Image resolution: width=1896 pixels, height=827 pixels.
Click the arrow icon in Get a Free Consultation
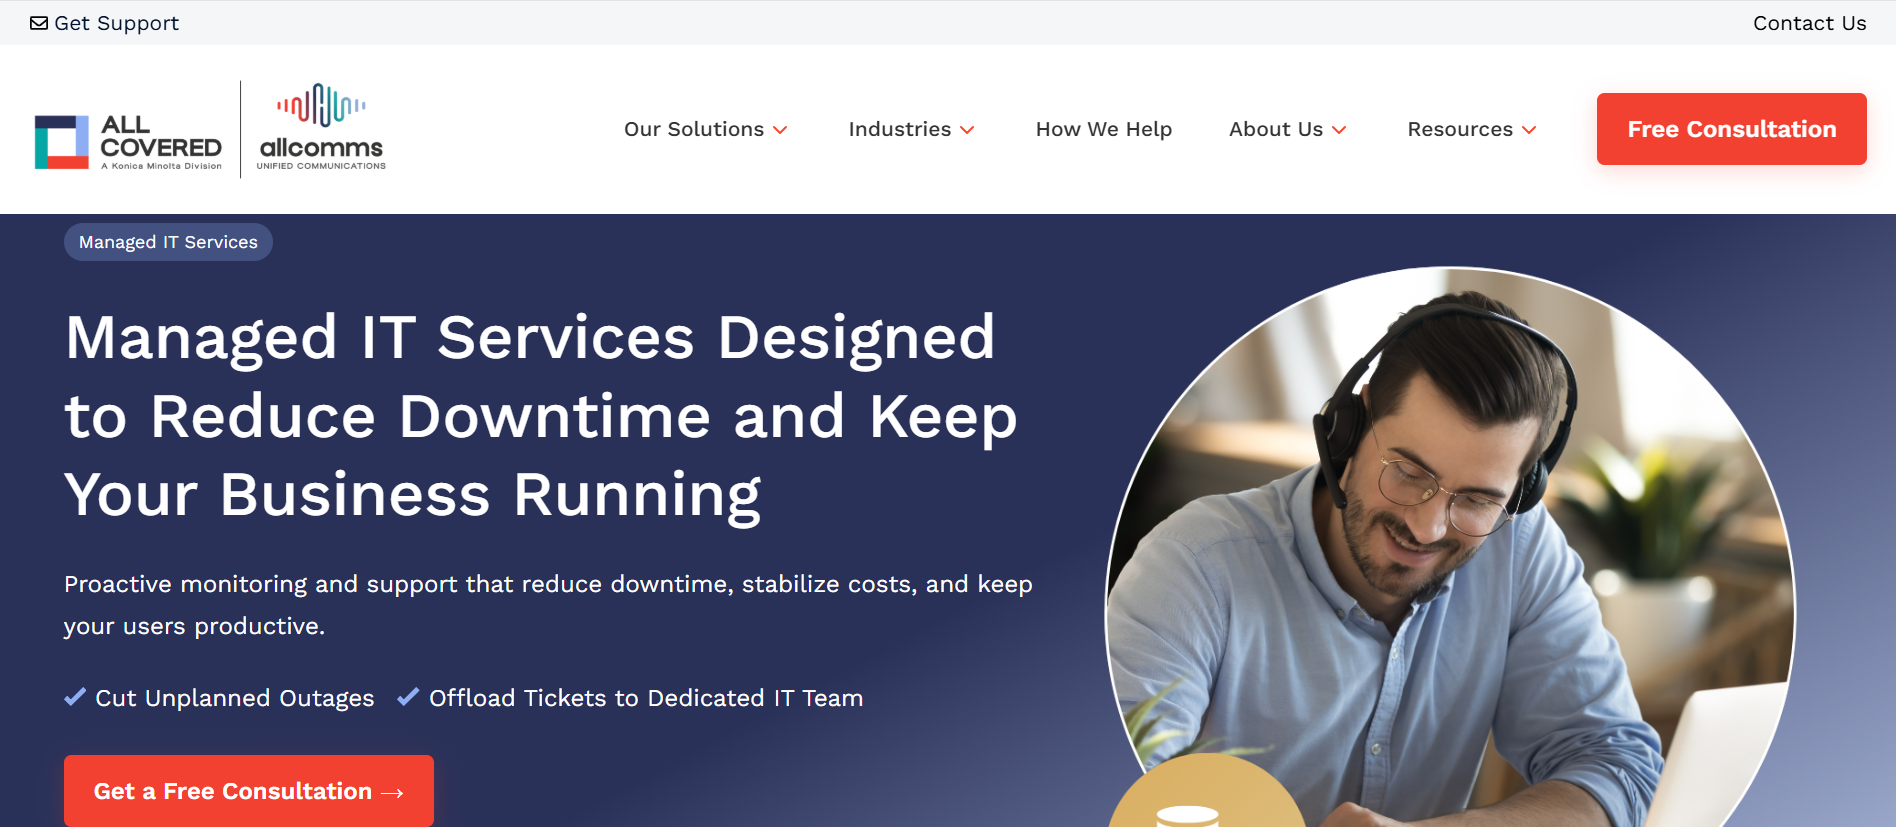tap(393, 792)
